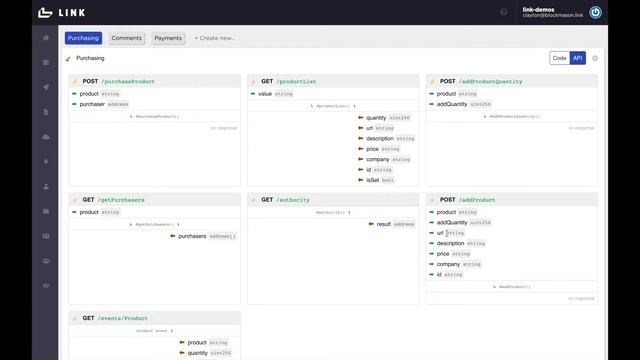Click the /authority endpoint path

pos(293,200)
